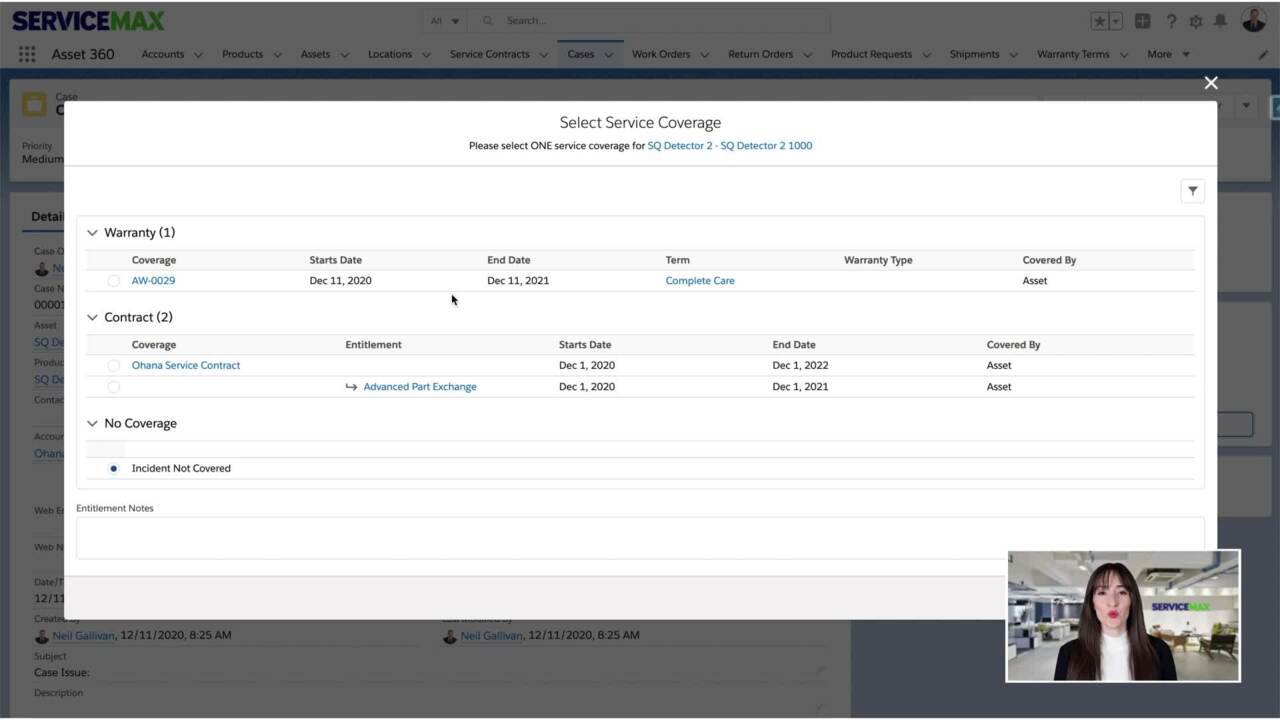The image size is (1280, 720).
Task: Open the Work Orders tab dropdown chevron
Action: [704, 55]
